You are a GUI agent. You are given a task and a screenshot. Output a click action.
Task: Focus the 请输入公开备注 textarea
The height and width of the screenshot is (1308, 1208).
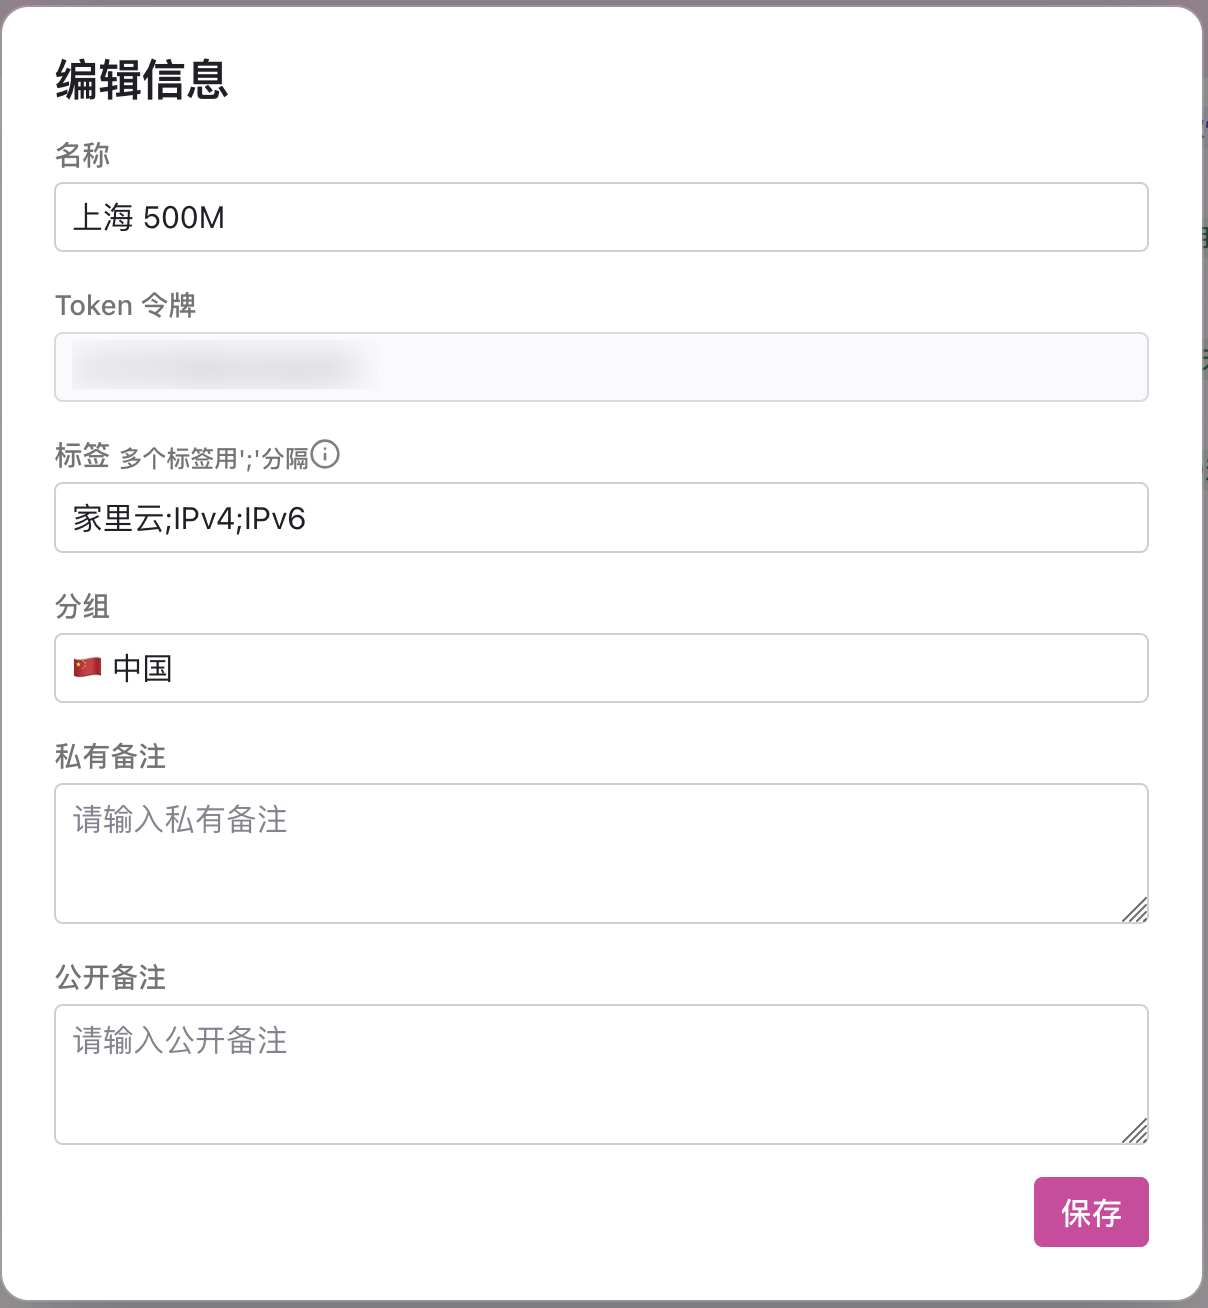click(600, 1074)
